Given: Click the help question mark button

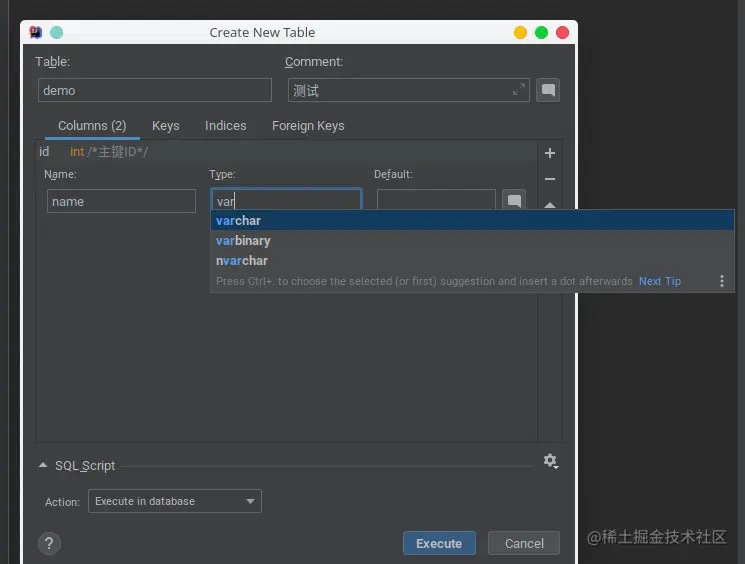Looking at the screenshot, I should (x=49, y=543).
